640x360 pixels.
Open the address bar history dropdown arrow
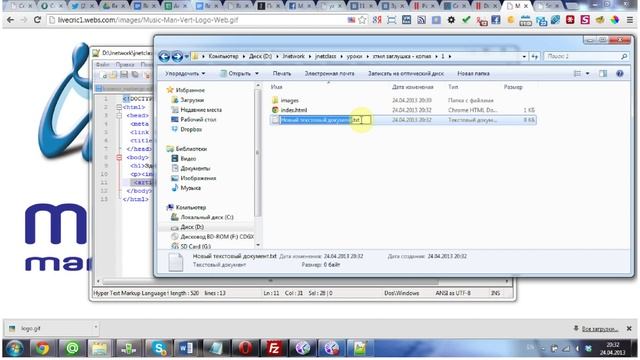point(524,56)
